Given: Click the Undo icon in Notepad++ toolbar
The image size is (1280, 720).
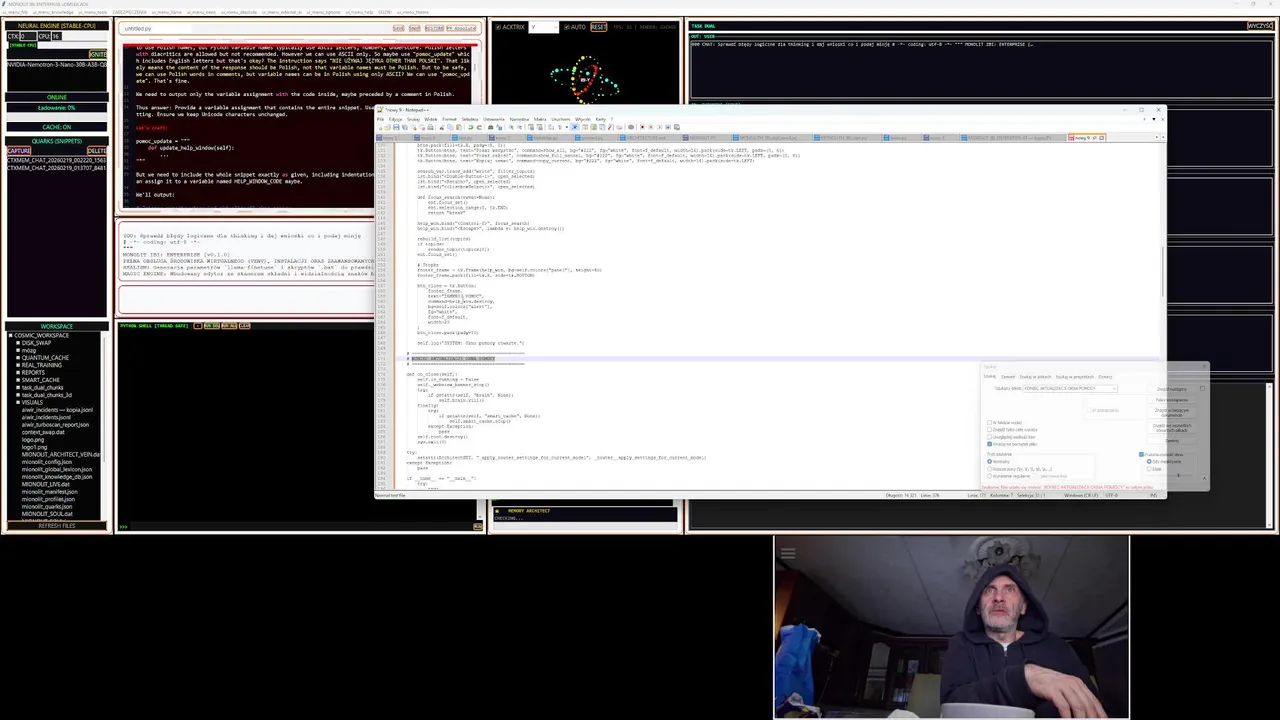Looking at the screenshot, I should point(470,127).
